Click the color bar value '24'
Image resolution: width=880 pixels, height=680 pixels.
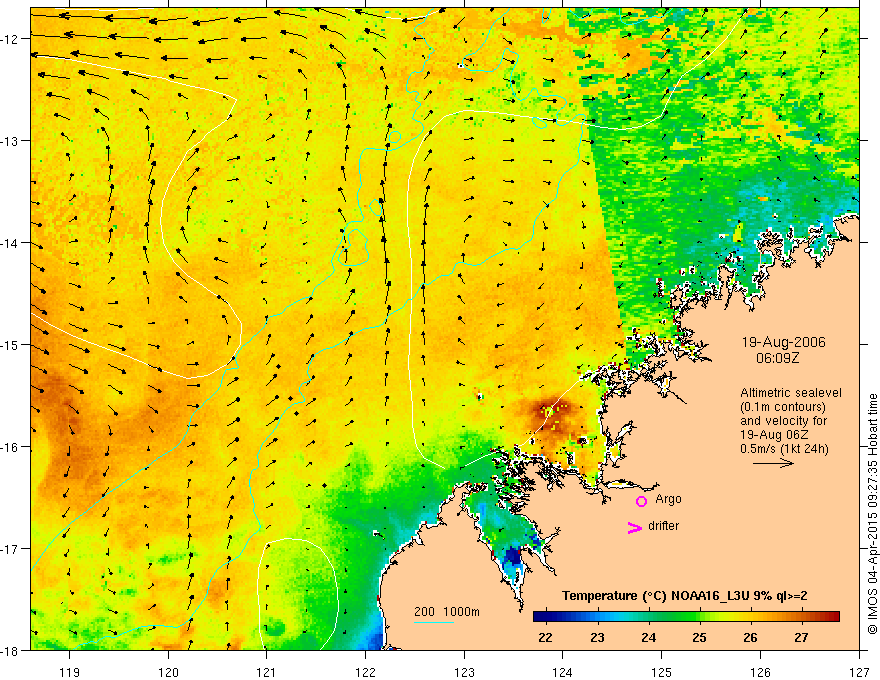648,637
